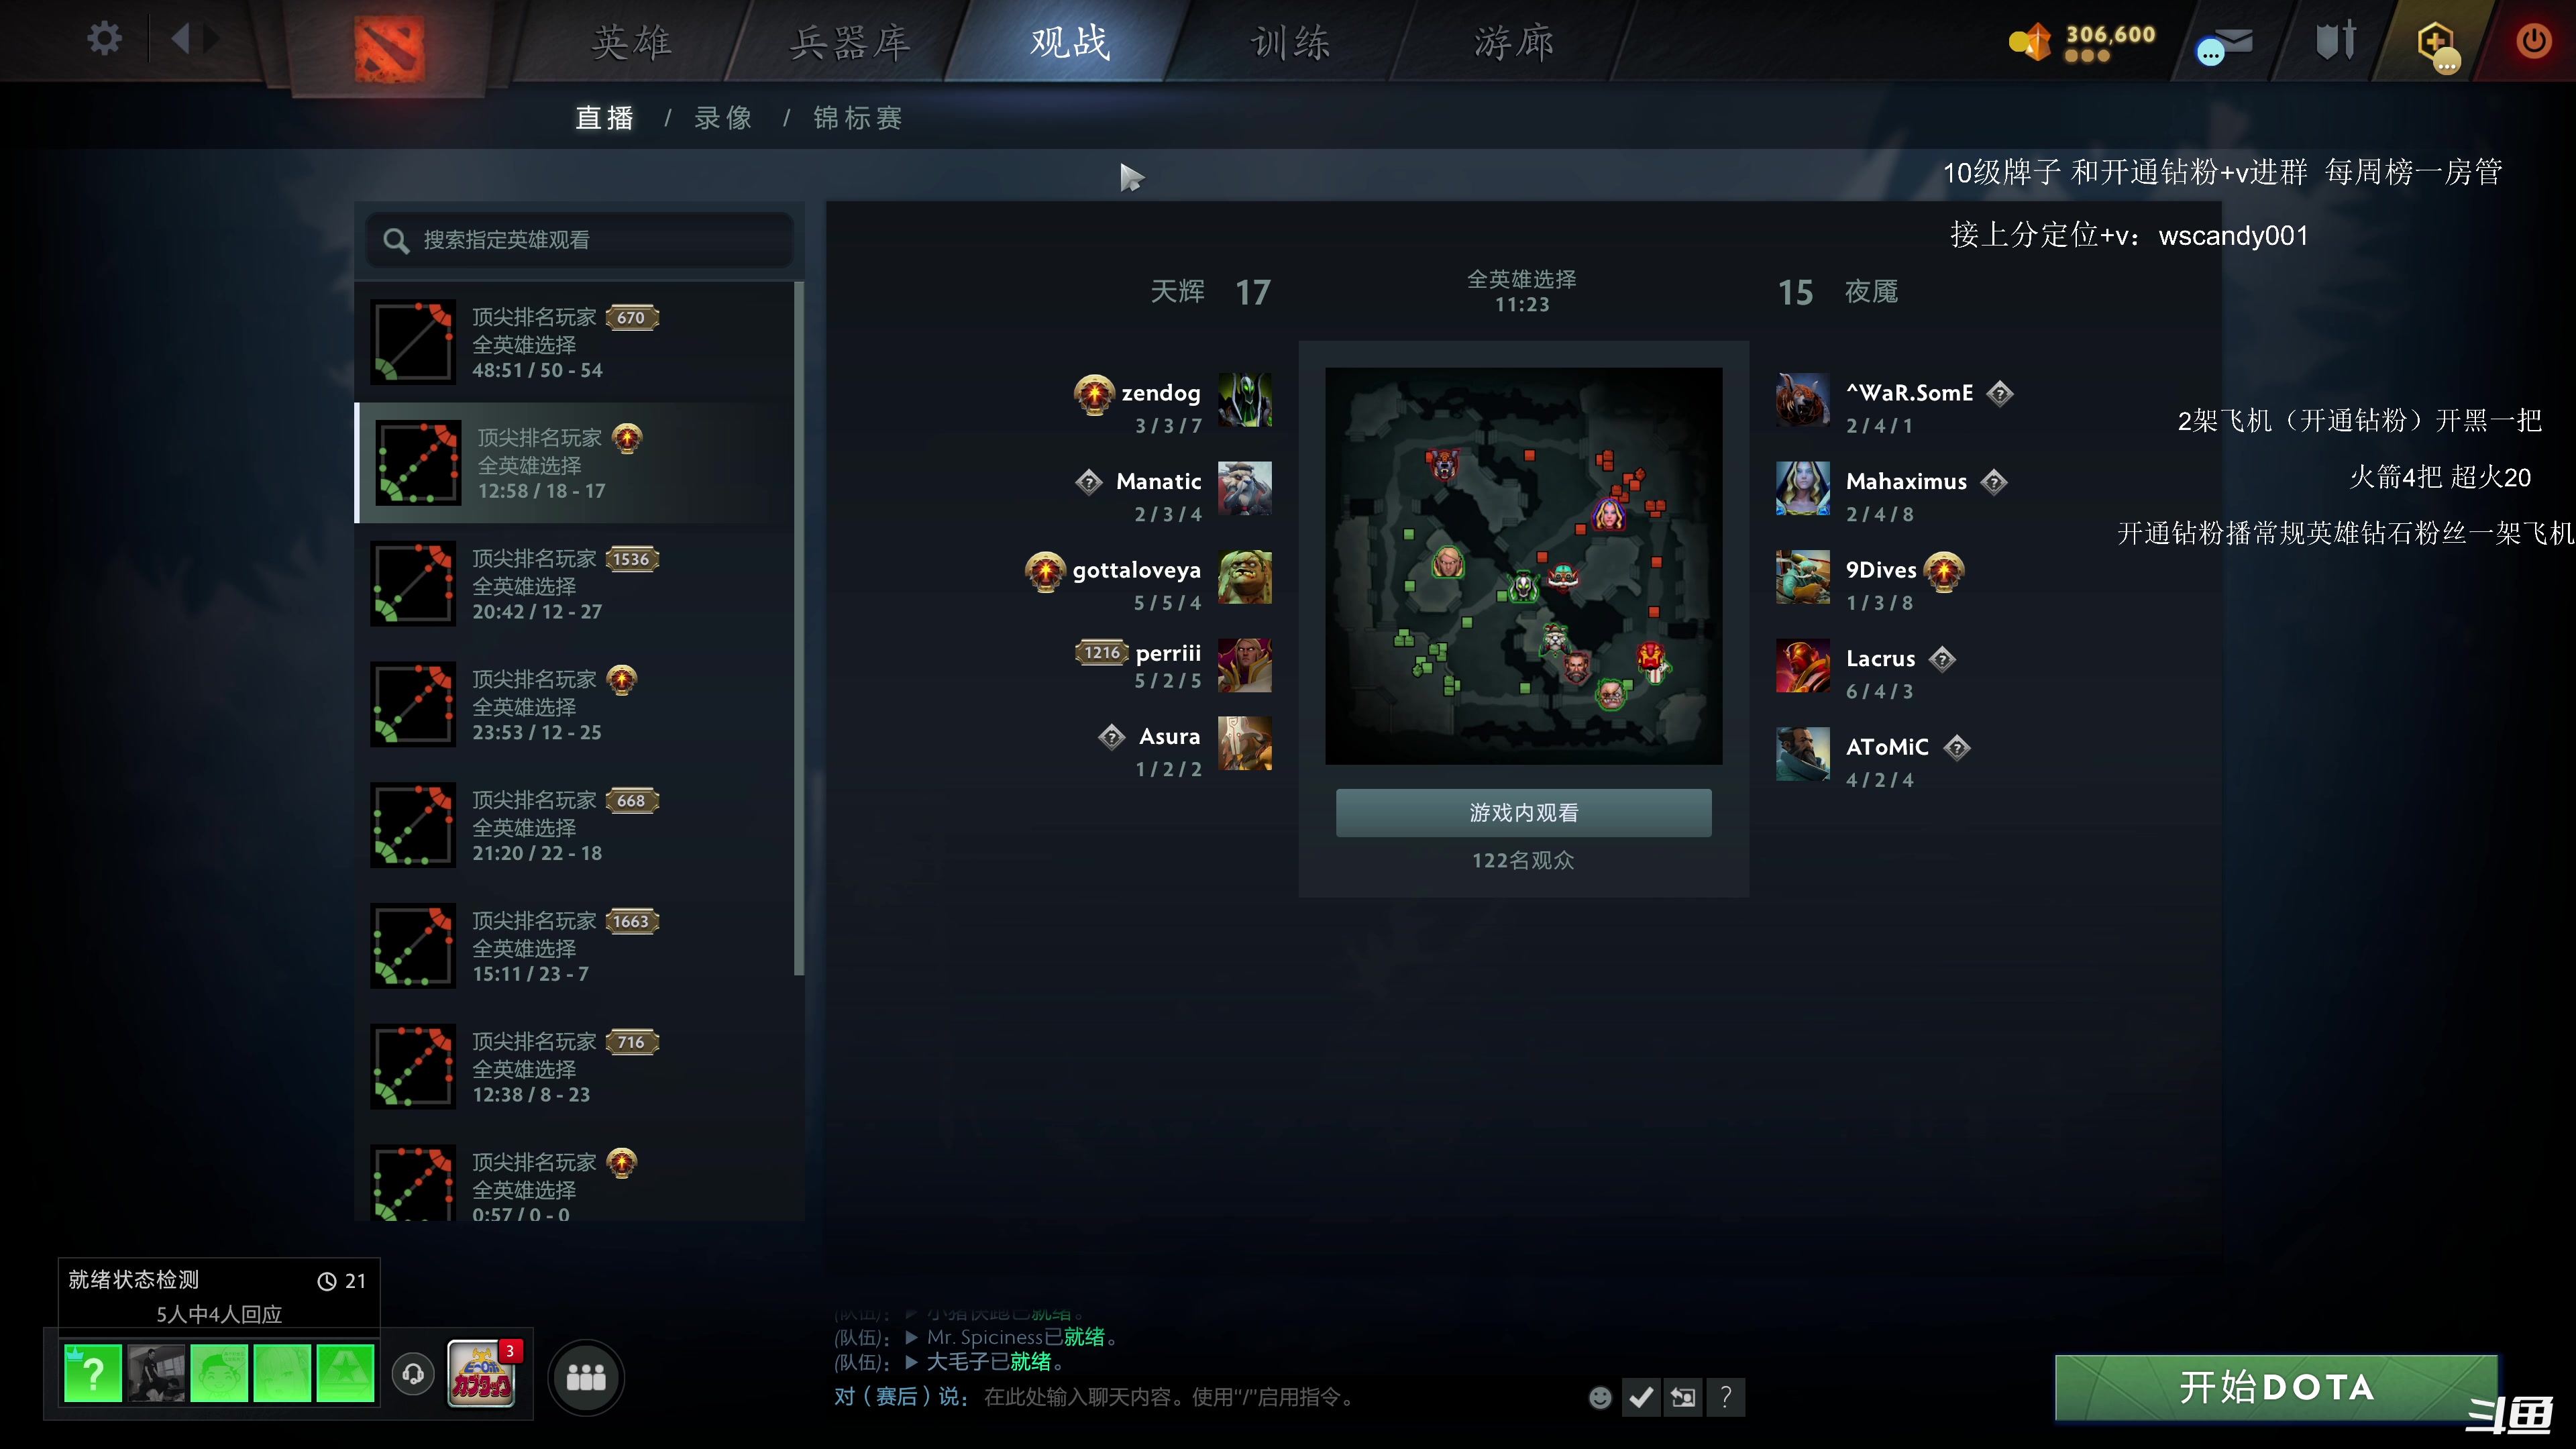Click the chat help question mark button
Screen dimensions: 2576x1449
[x=1726, y=1397]
